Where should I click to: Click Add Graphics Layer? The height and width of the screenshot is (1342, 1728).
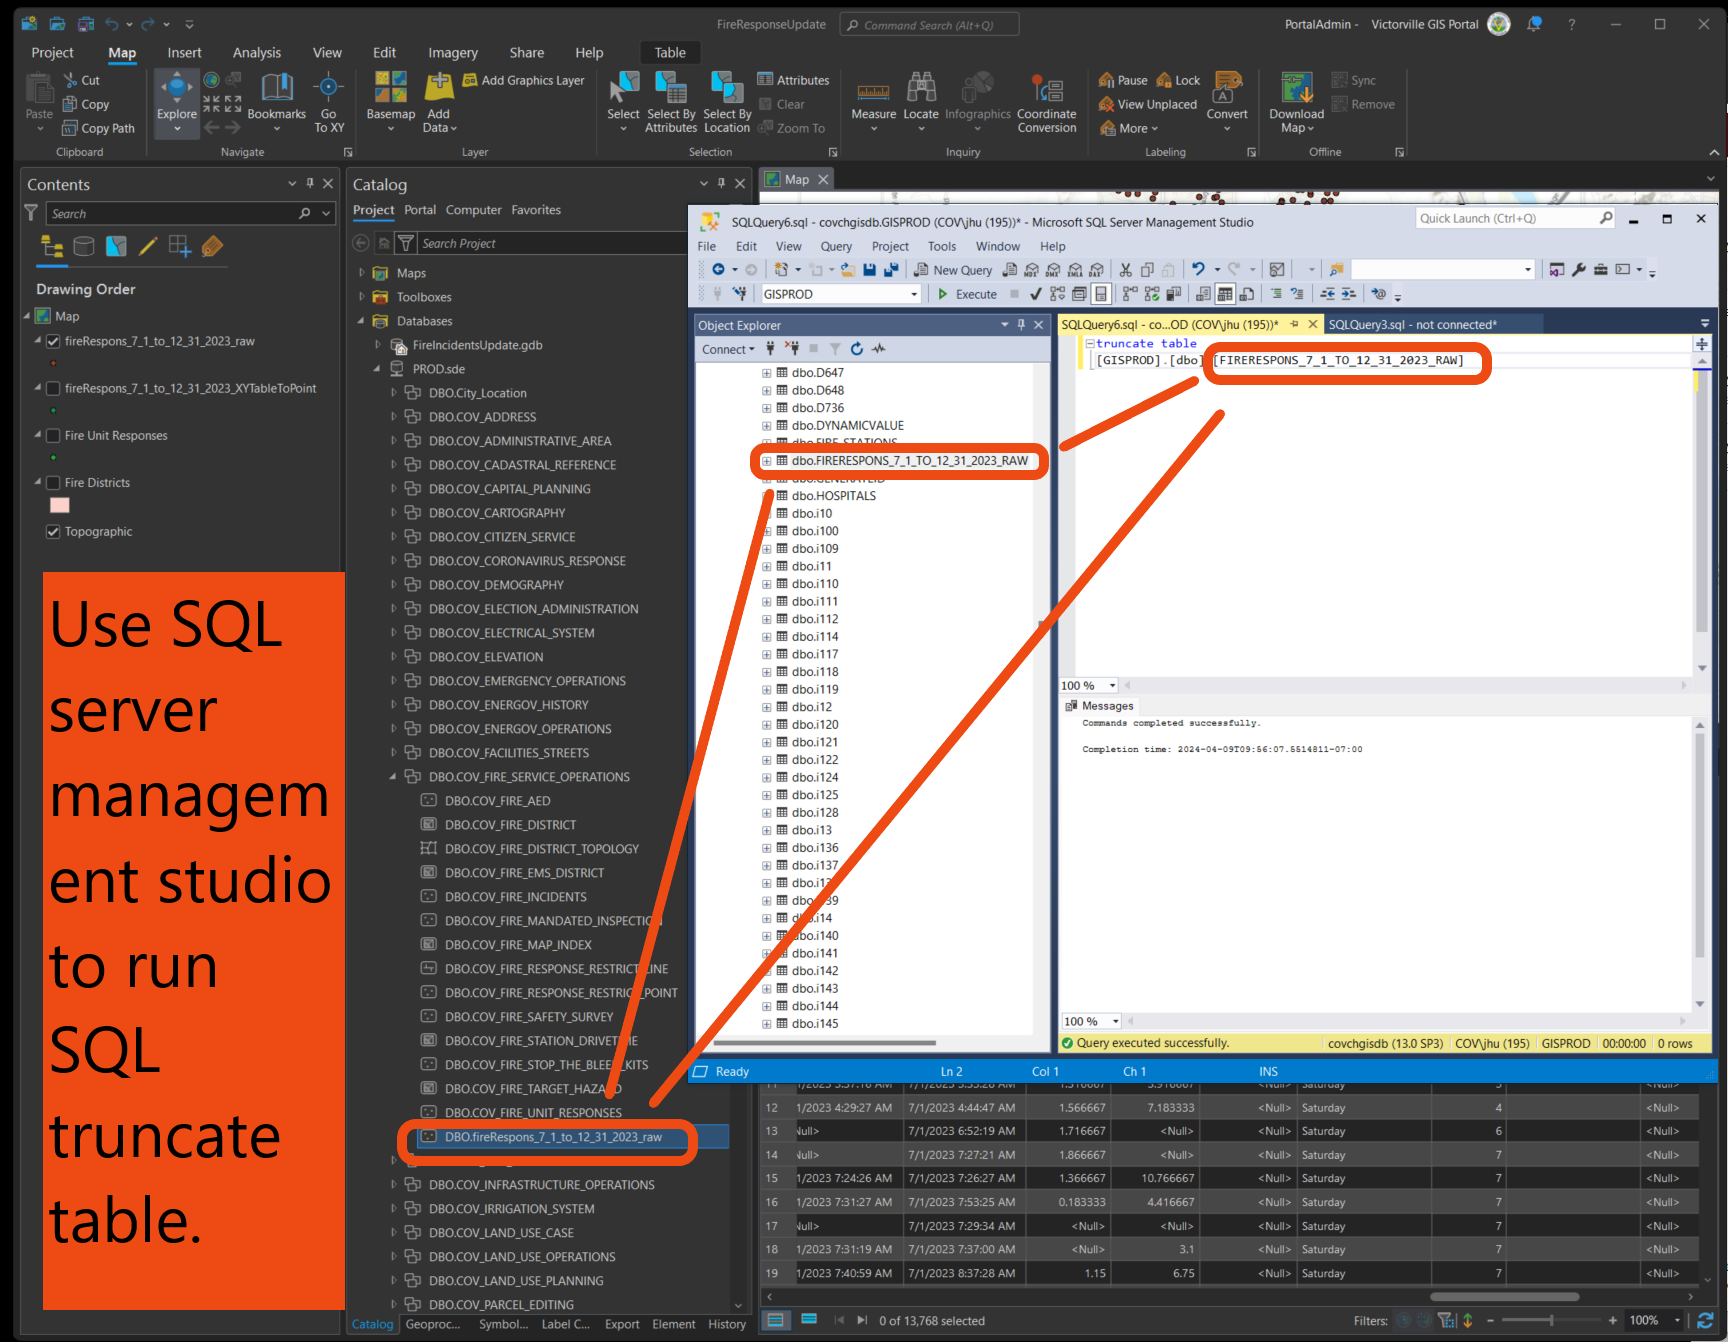pos(523,80)
